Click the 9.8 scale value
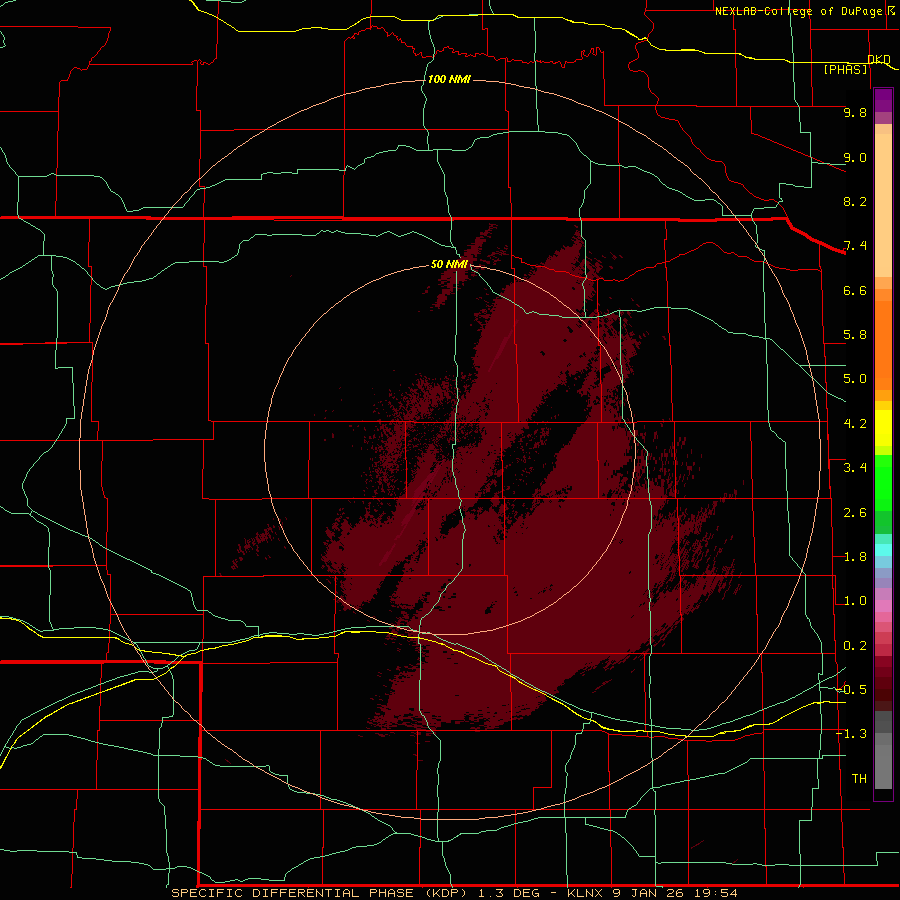The height and width of the screenshot is (900, 900). (855, 112)
